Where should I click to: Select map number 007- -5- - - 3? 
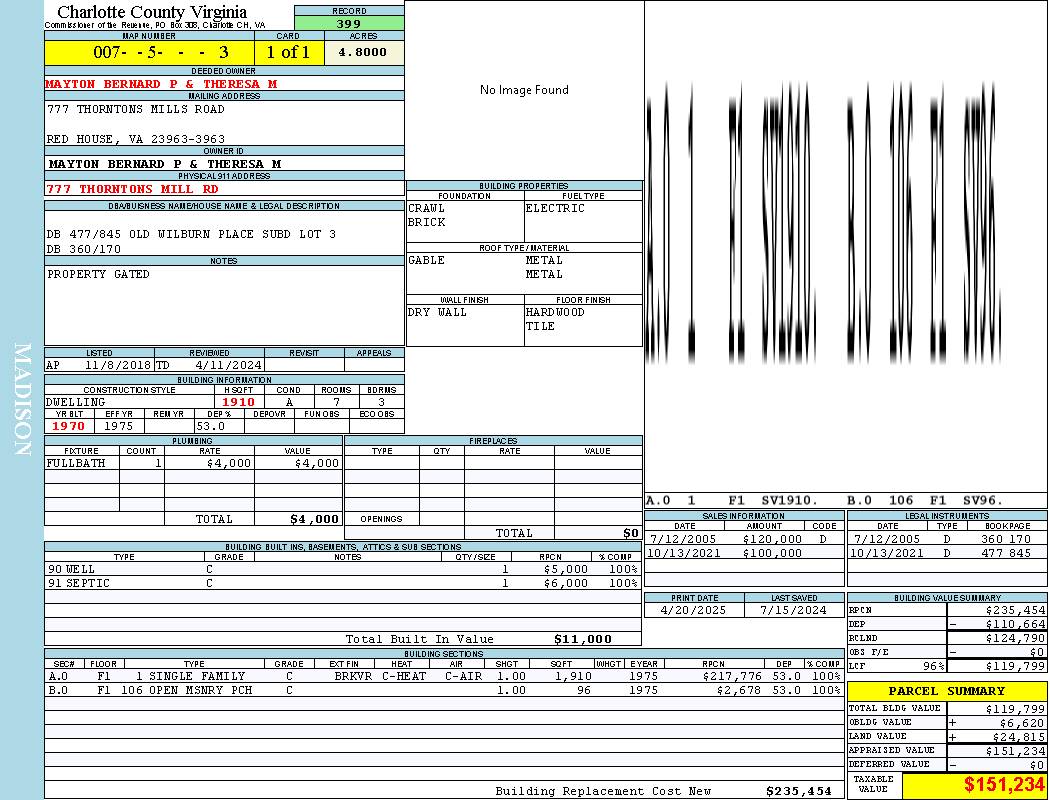[161, 52]
